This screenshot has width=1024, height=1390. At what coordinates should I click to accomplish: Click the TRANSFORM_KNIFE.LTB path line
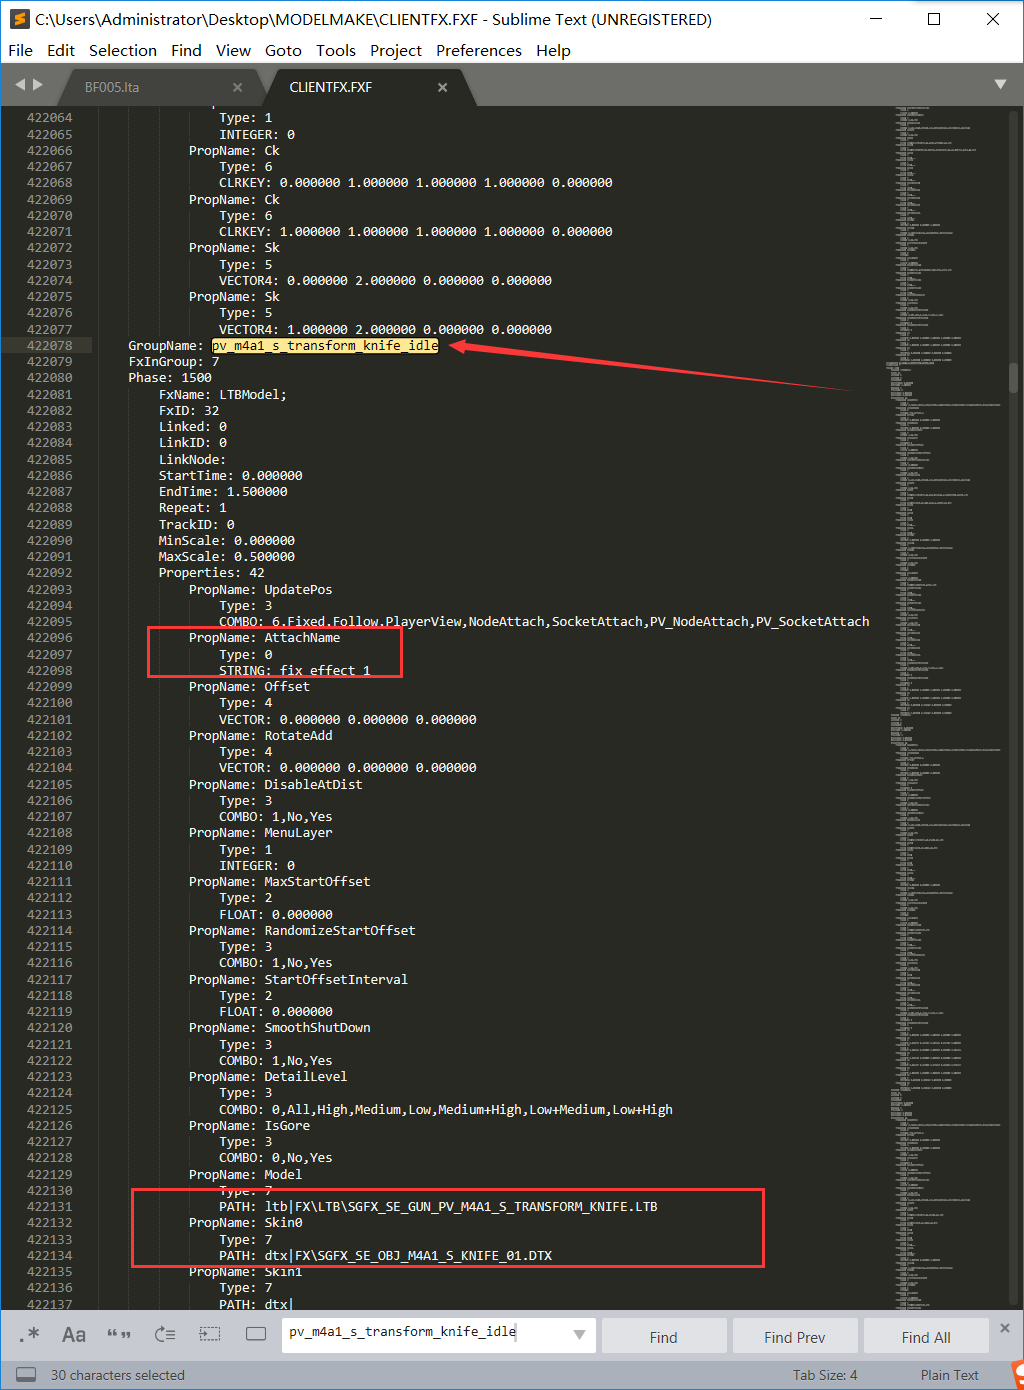click(x=438, y=1206)
